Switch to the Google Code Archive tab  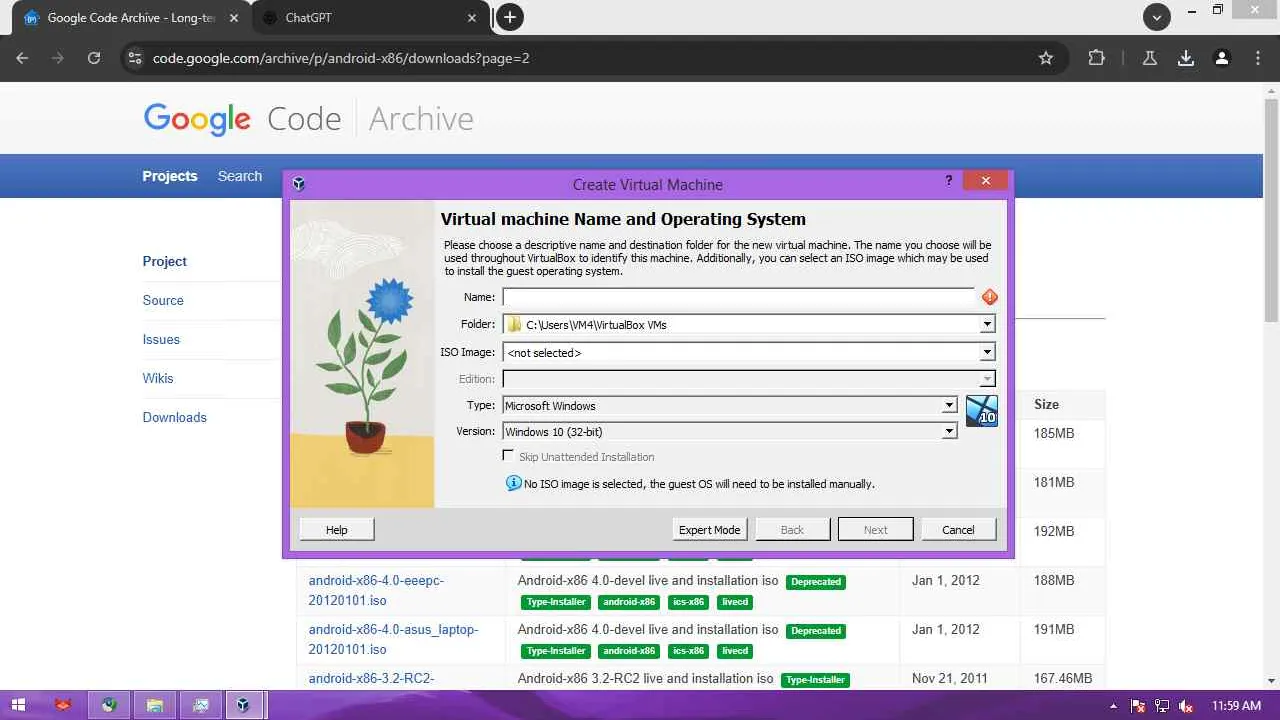(131, 18)
